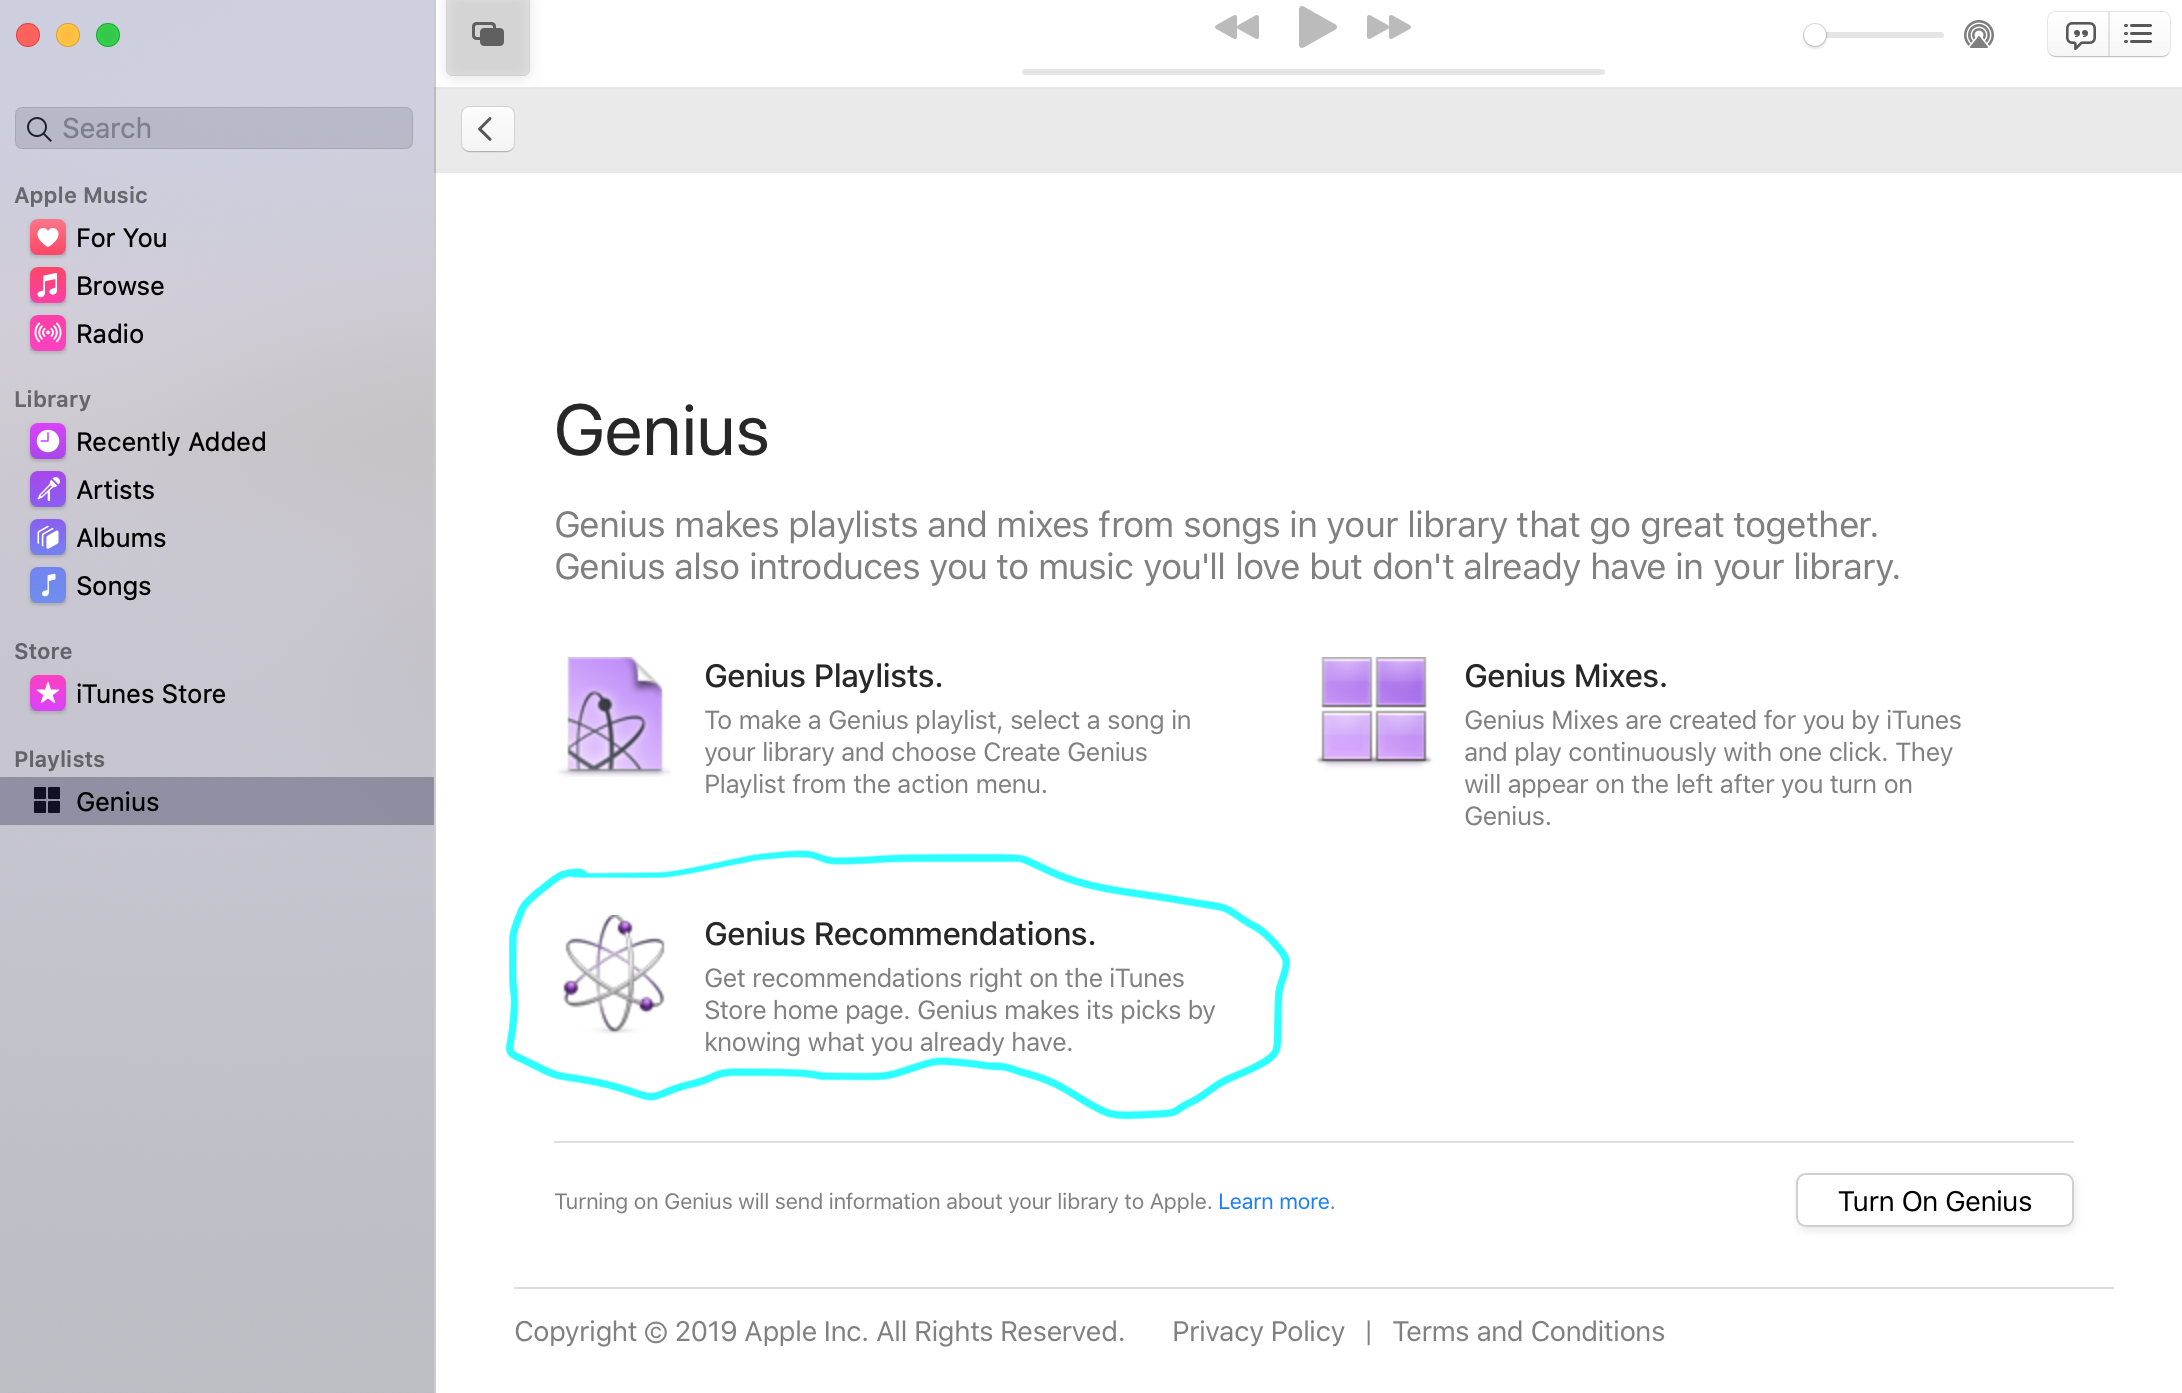Screen dimensions: 2182x1393
Task: Click the Recently Added clock icon
Action: 48,442
